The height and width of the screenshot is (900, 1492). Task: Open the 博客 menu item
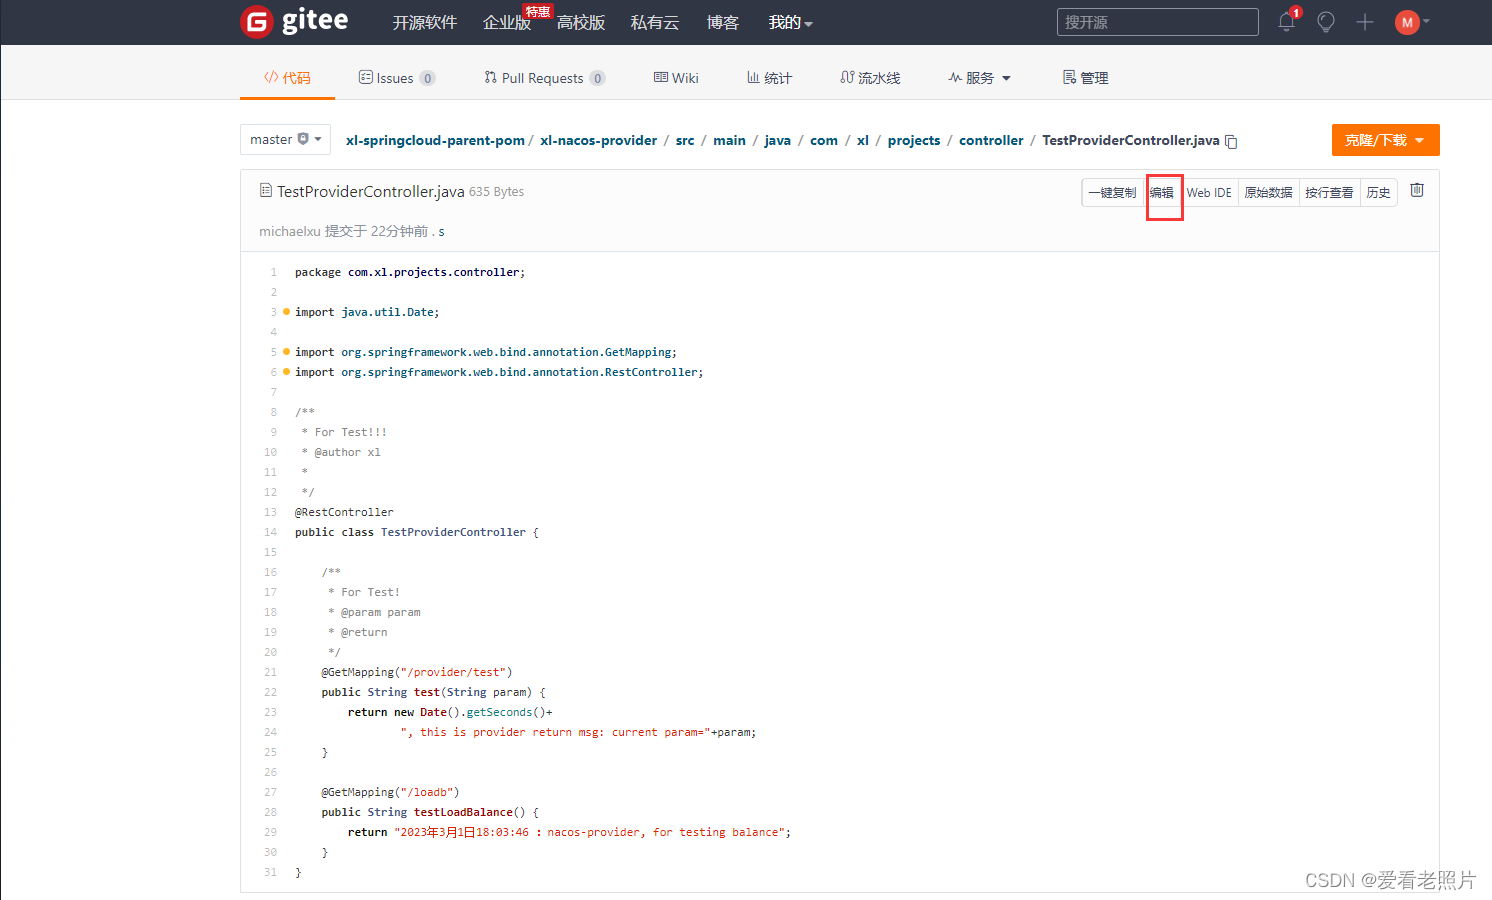click(723, 22)
